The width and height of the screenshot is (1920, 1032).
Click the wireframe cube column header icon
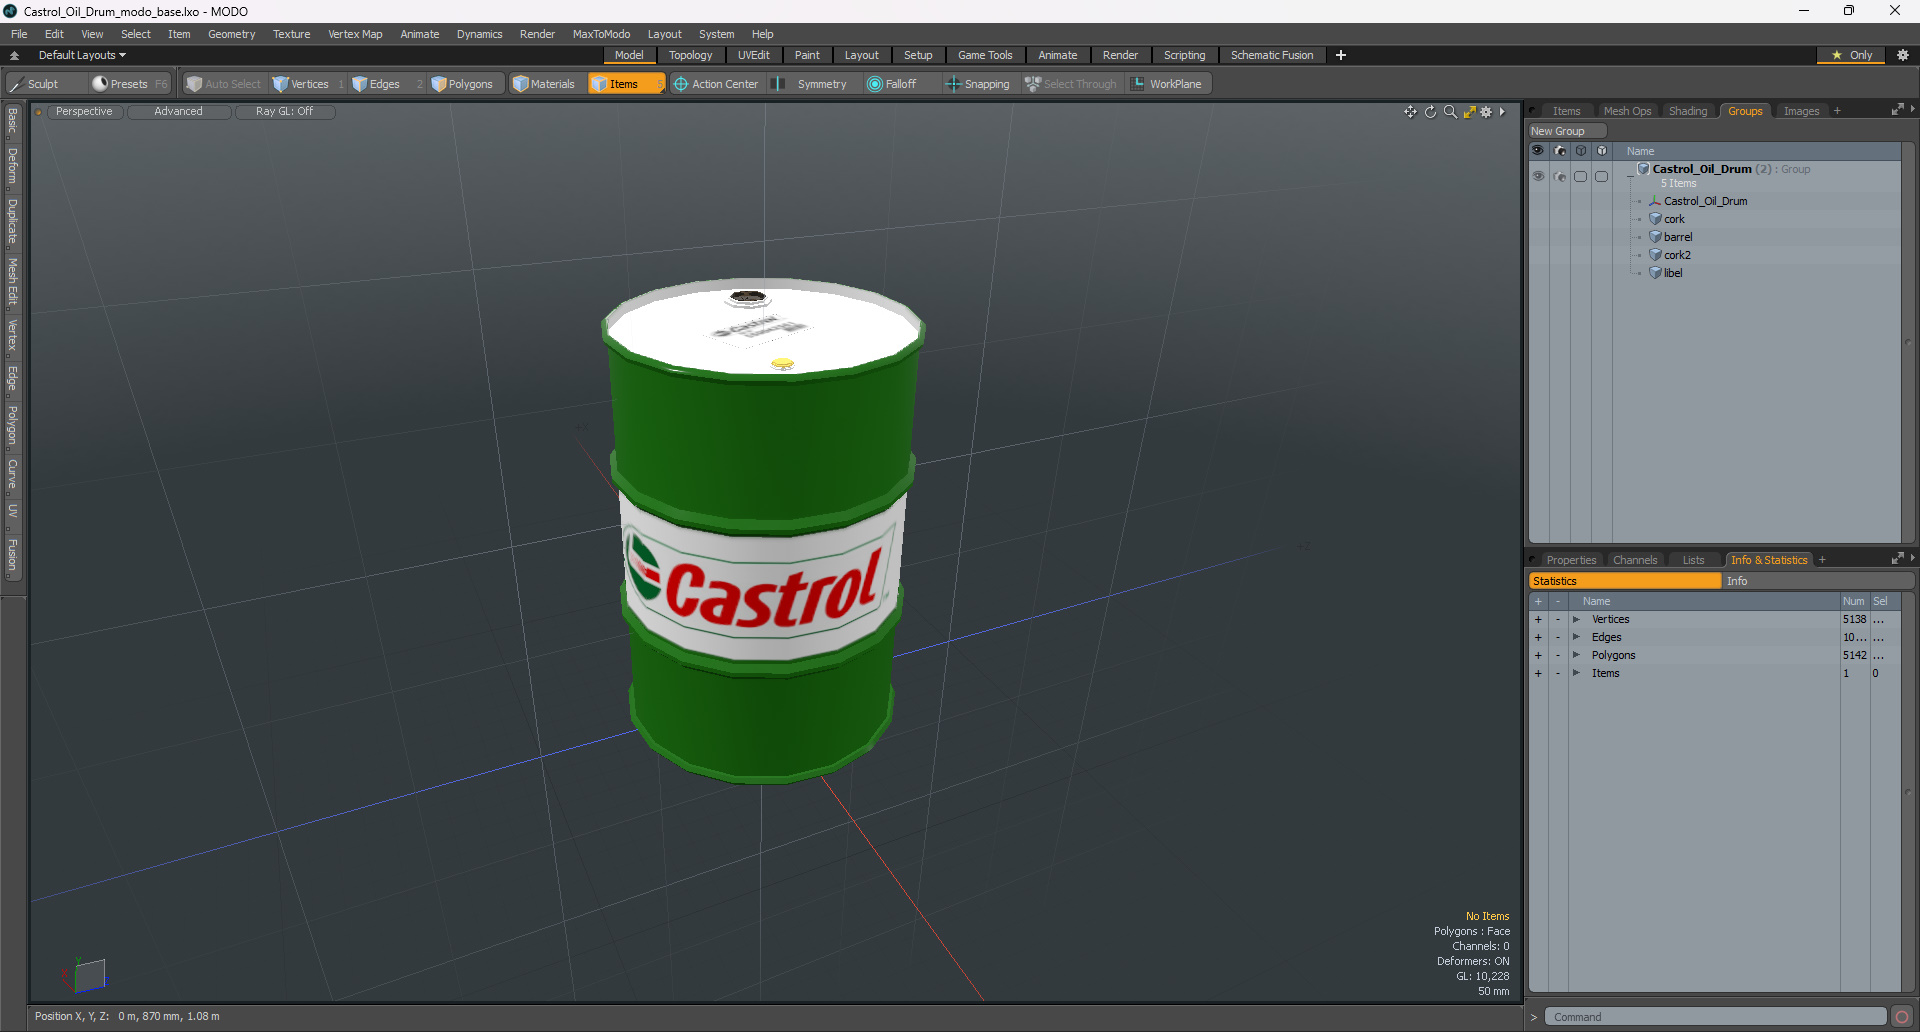(1581, 151)
